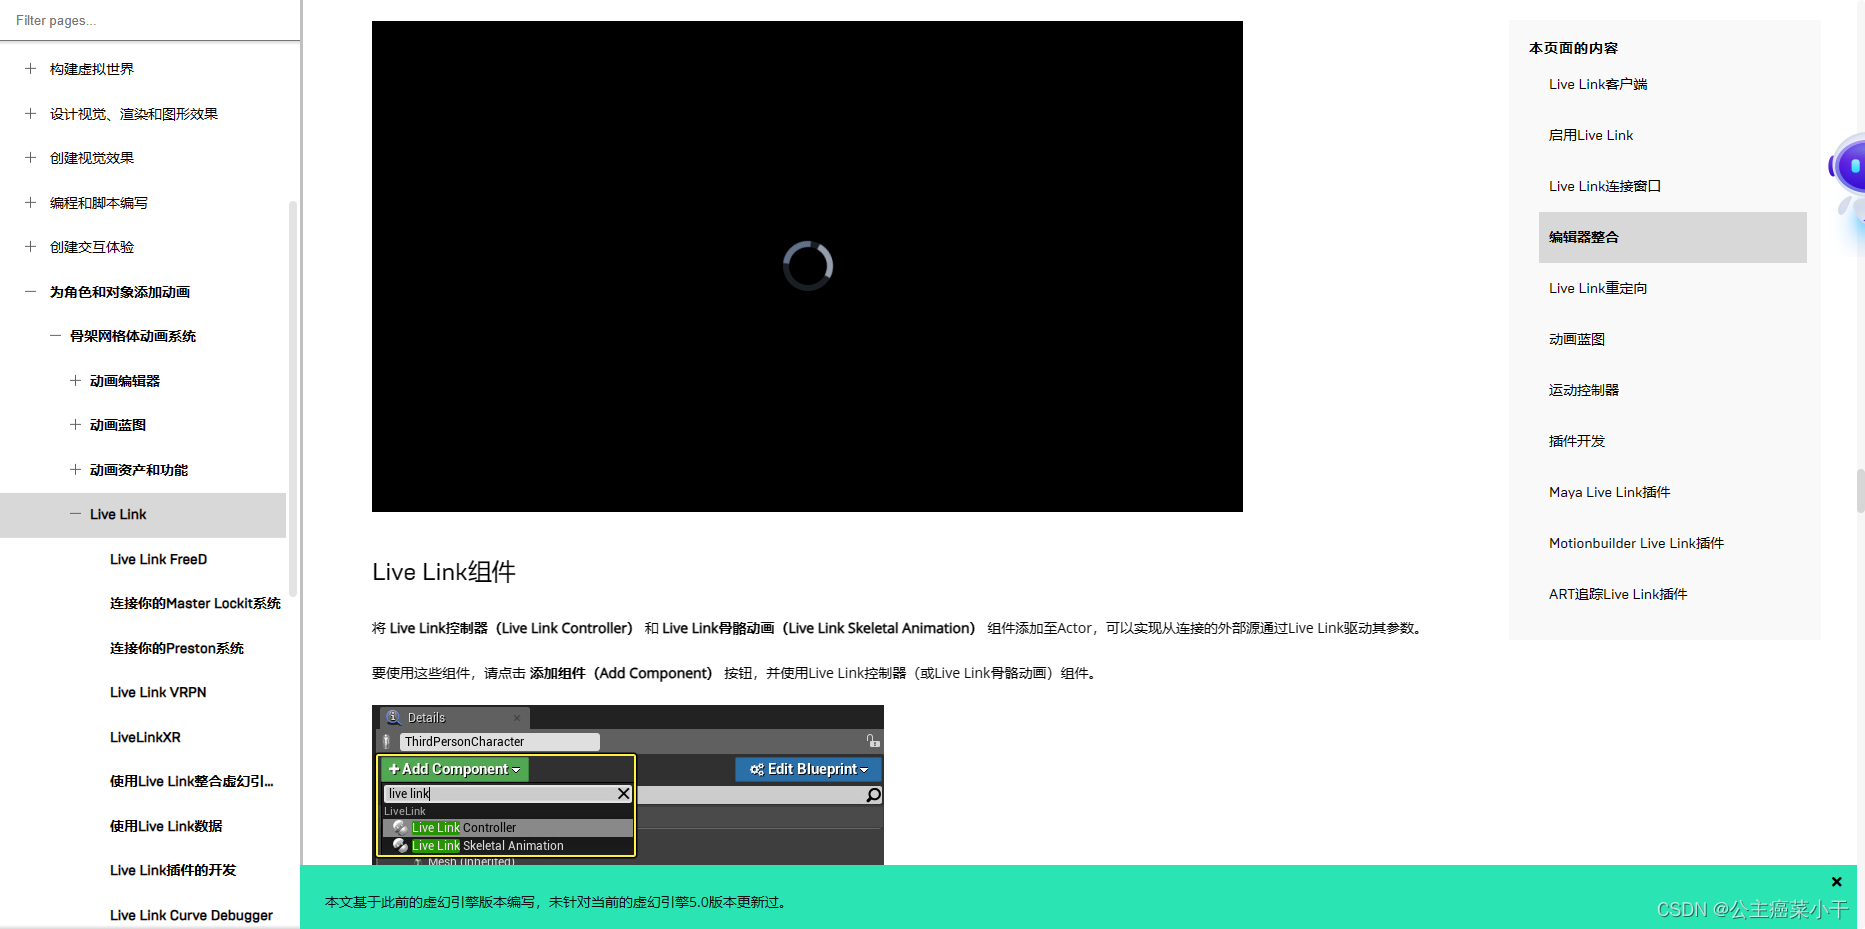
Task: Open Live Link Curve Debugger page
Action: pos(191,915)
